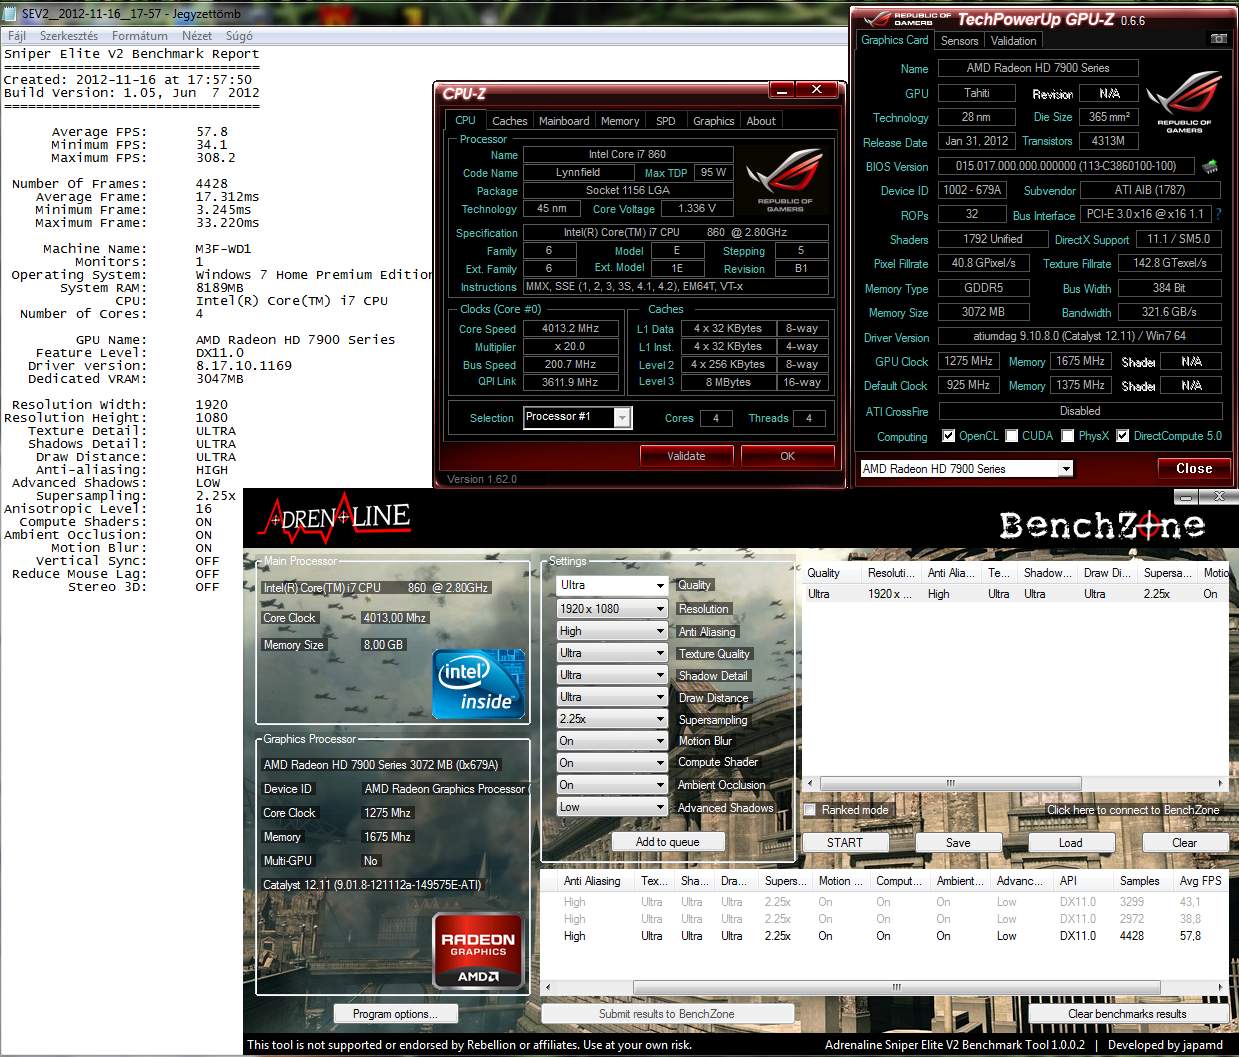Open the Súgó menu in Notepad
Viewport: 1239px width, 1057px height.
[239, 36]
